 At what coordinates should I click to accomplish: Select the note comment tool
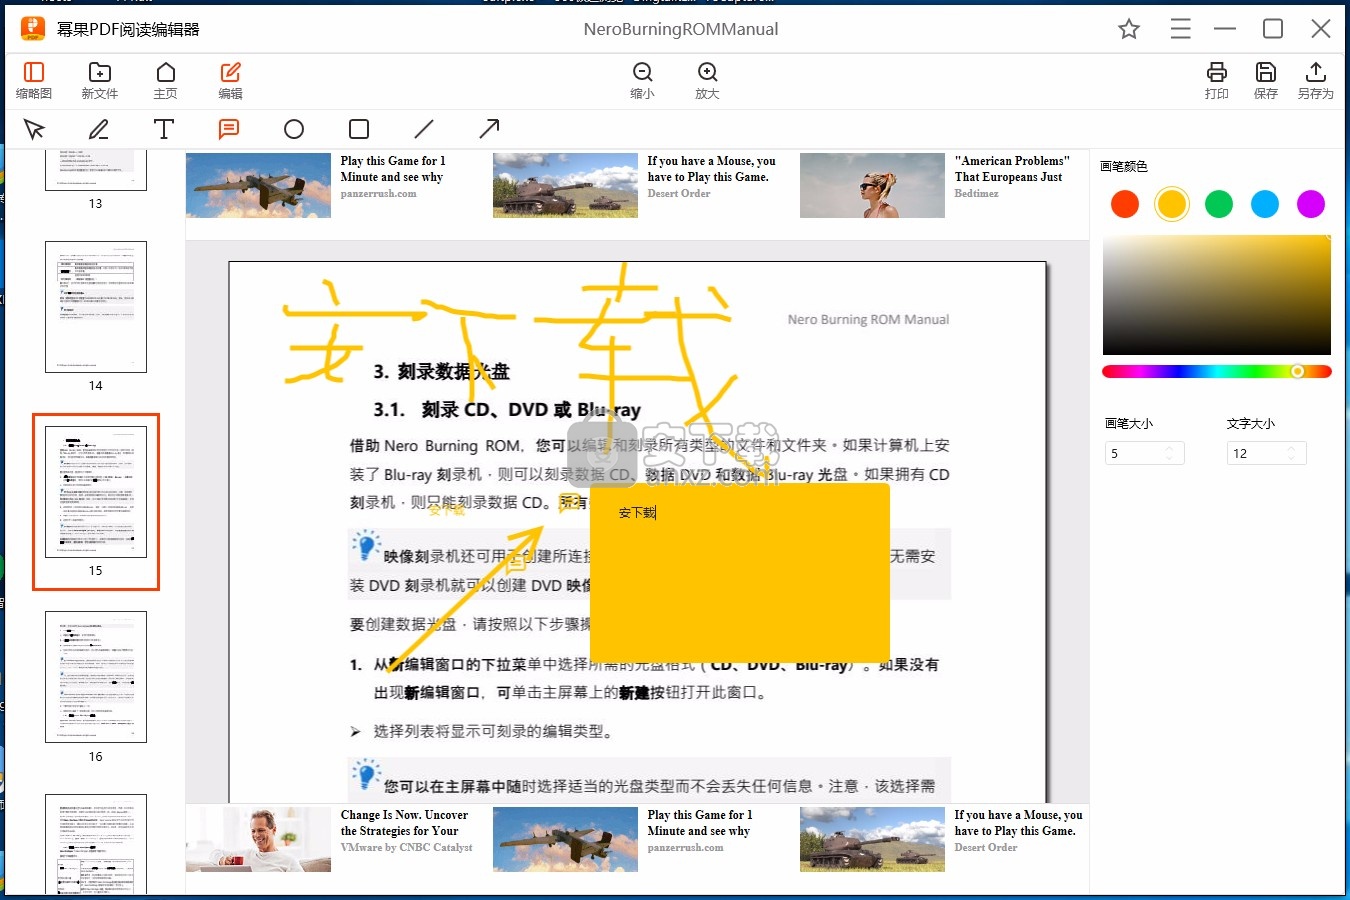pos(229,129)
